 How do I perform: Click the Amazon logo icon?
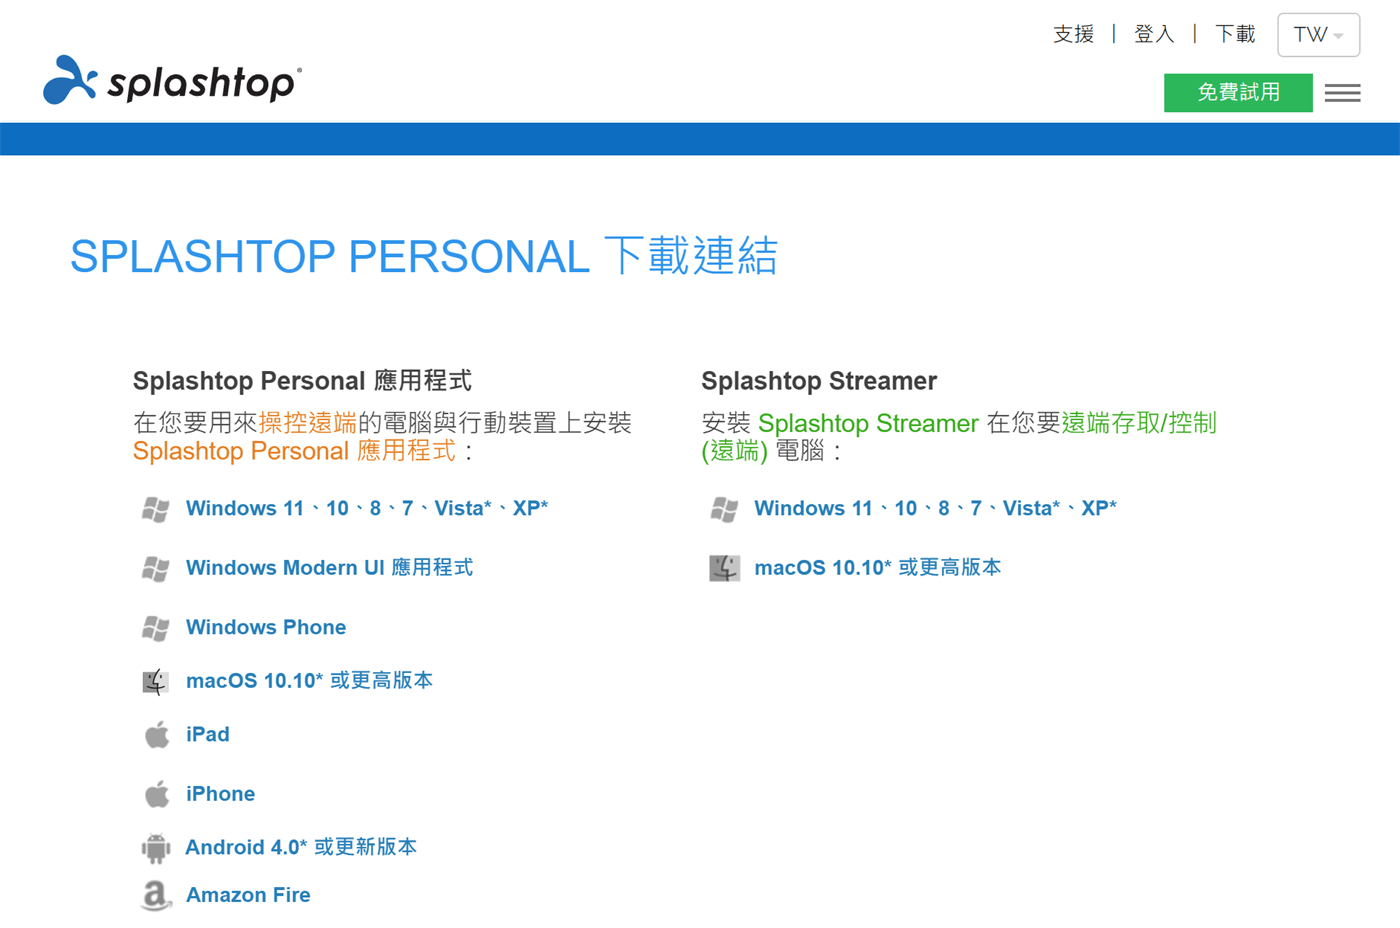(155, 896)
